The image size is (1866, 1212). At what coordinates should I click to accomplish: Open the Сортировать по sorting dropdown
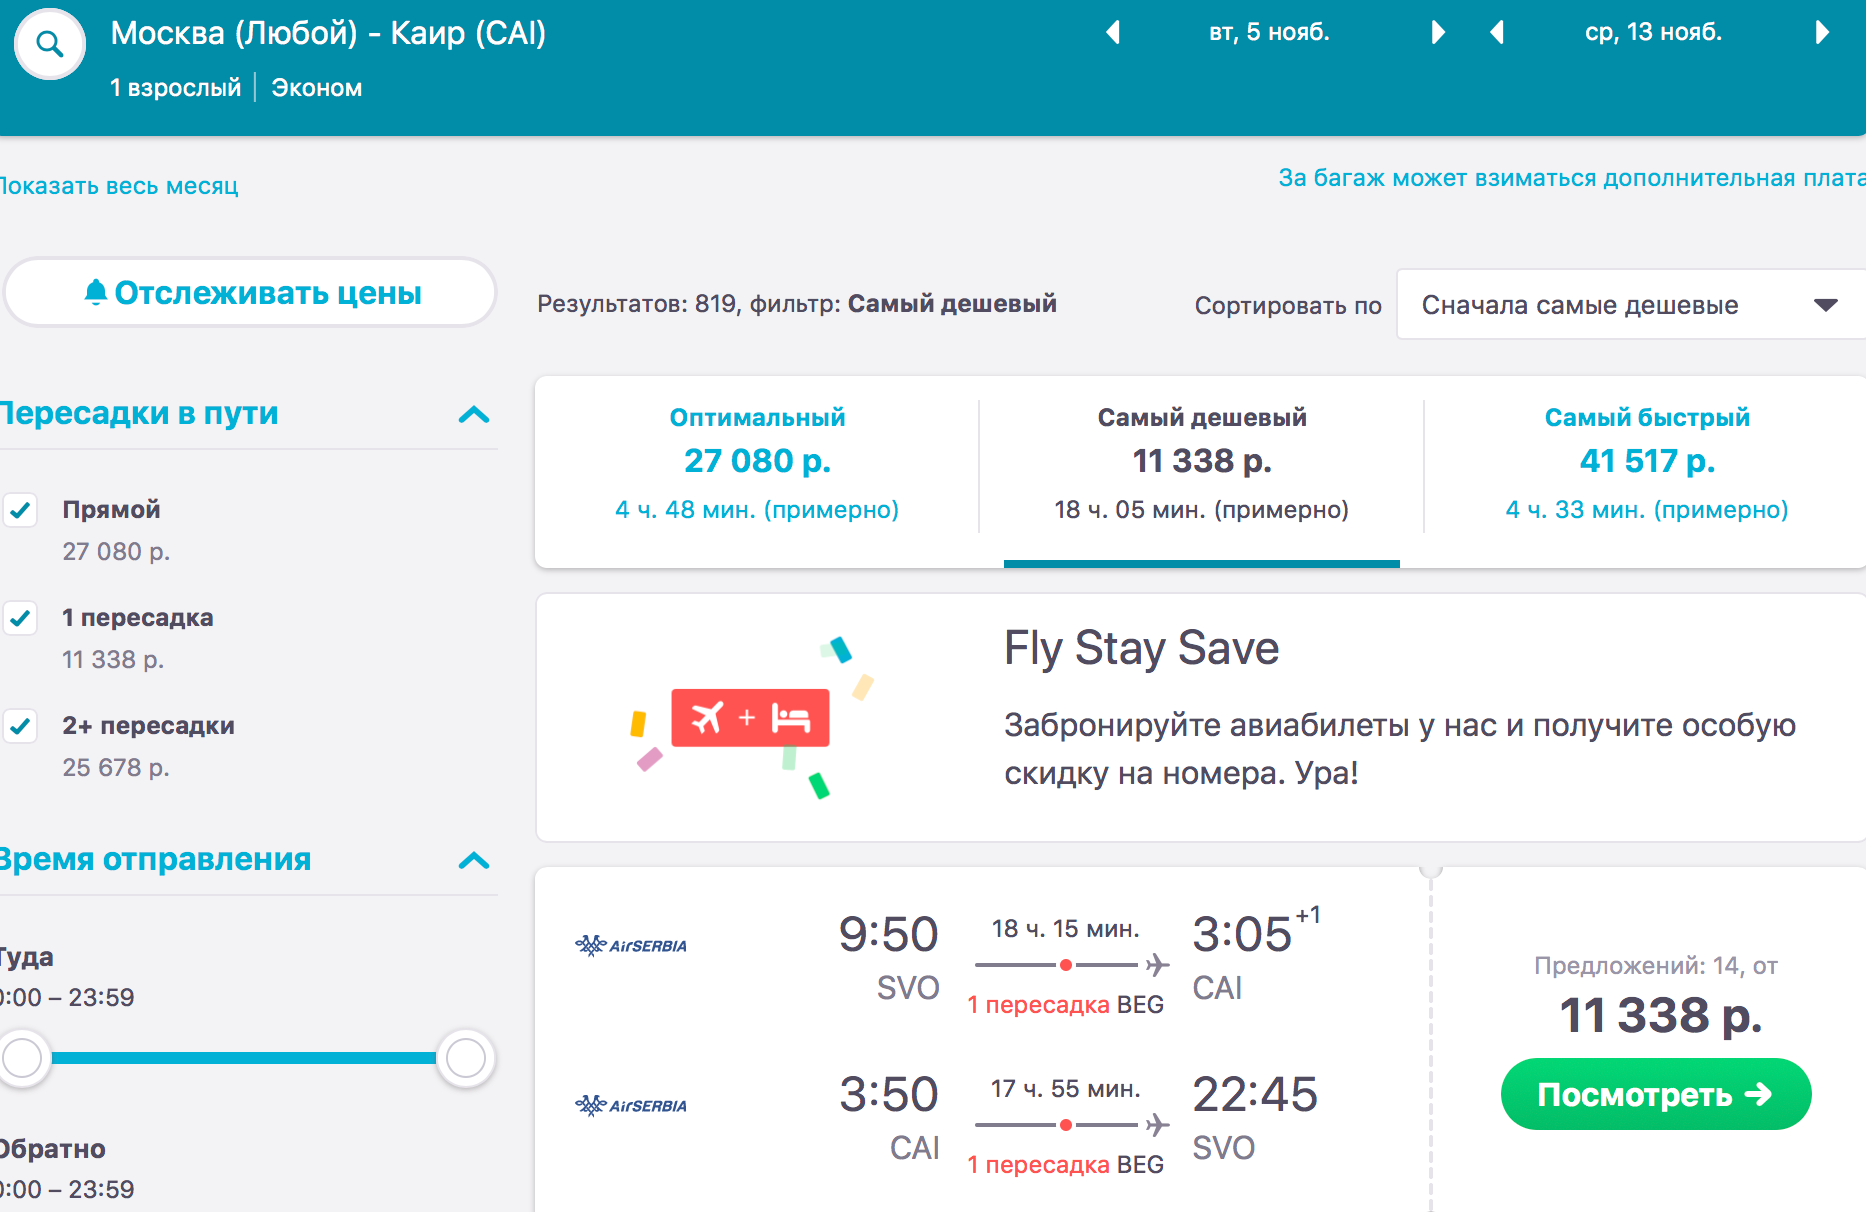[x=1629, y=305]
